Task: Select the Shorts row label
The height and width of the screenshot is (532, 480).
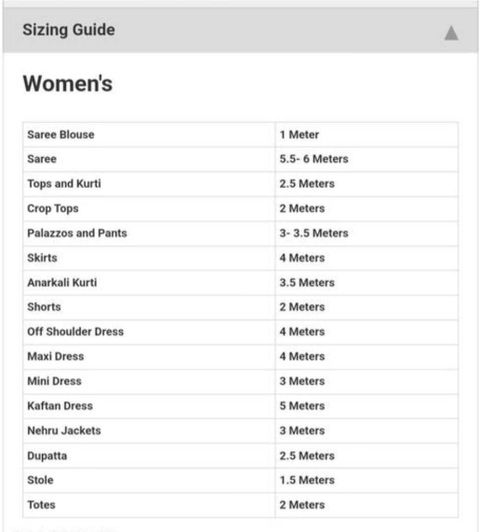Action: pyautogui.click(x=44, y=307)
